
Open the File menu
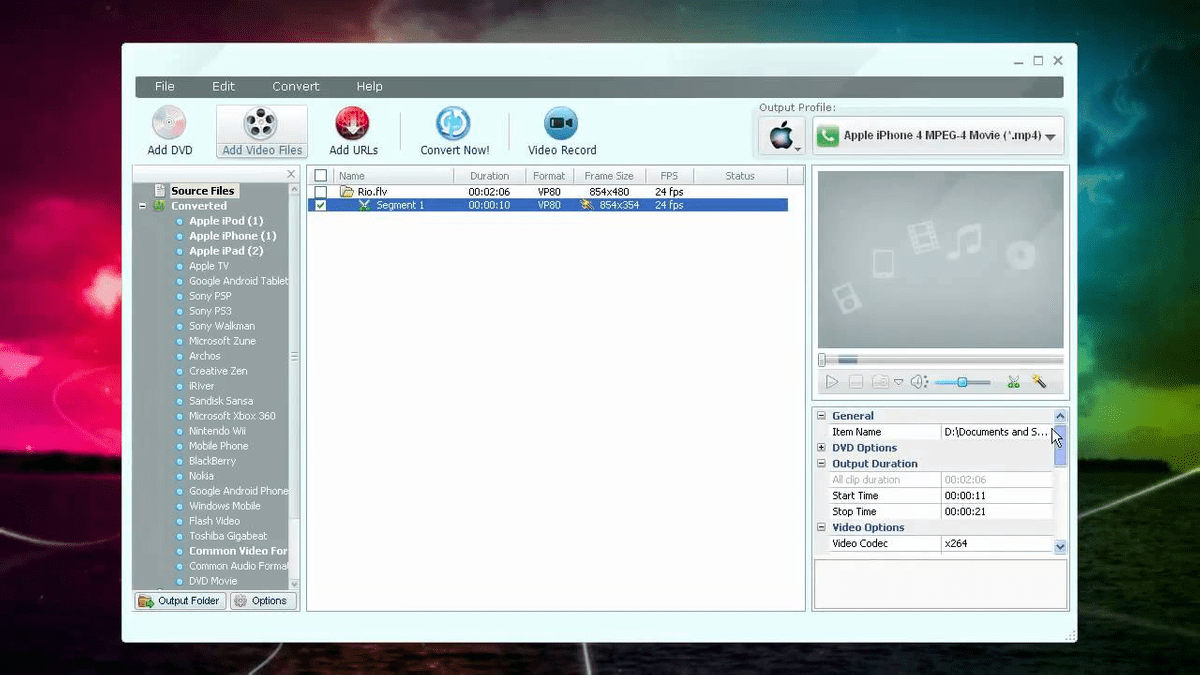coord(164,86)
